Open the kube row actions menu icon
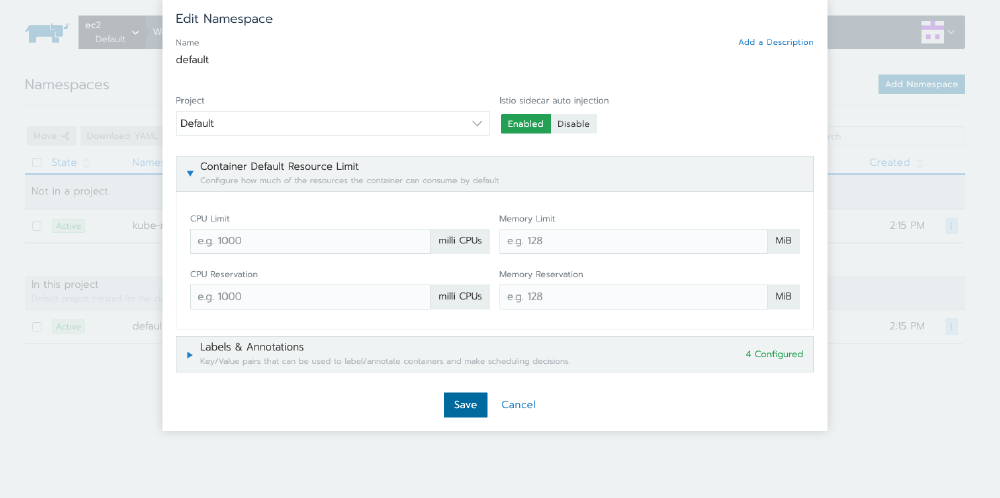This screenshot has height=498, width=1000. [x=950, y=226]
